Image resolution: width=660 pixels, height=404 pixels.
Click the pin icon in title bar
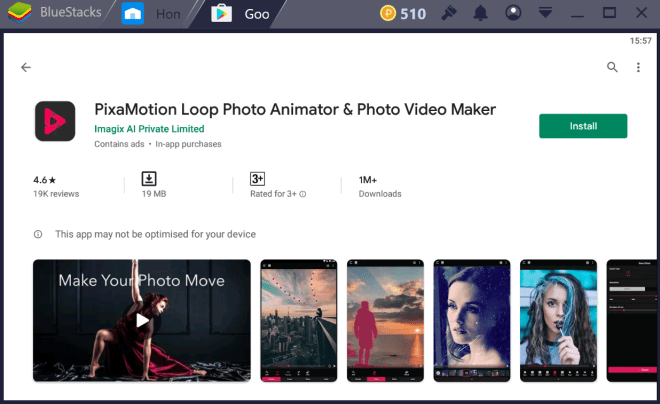[x=449, y=13]
